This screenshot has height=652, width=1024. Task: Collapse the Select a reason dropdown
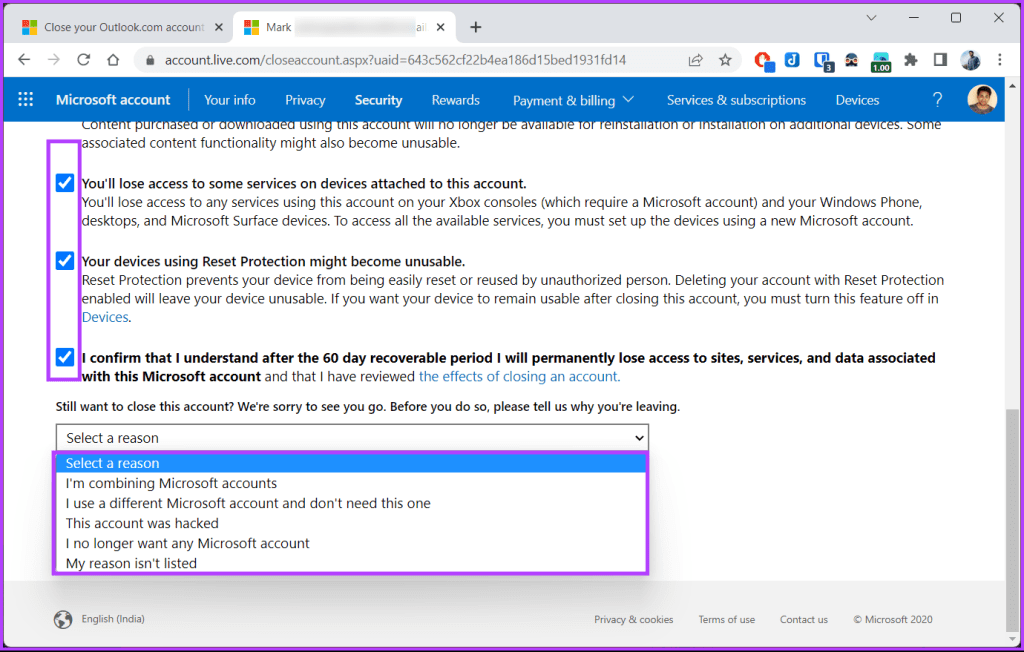352,438
